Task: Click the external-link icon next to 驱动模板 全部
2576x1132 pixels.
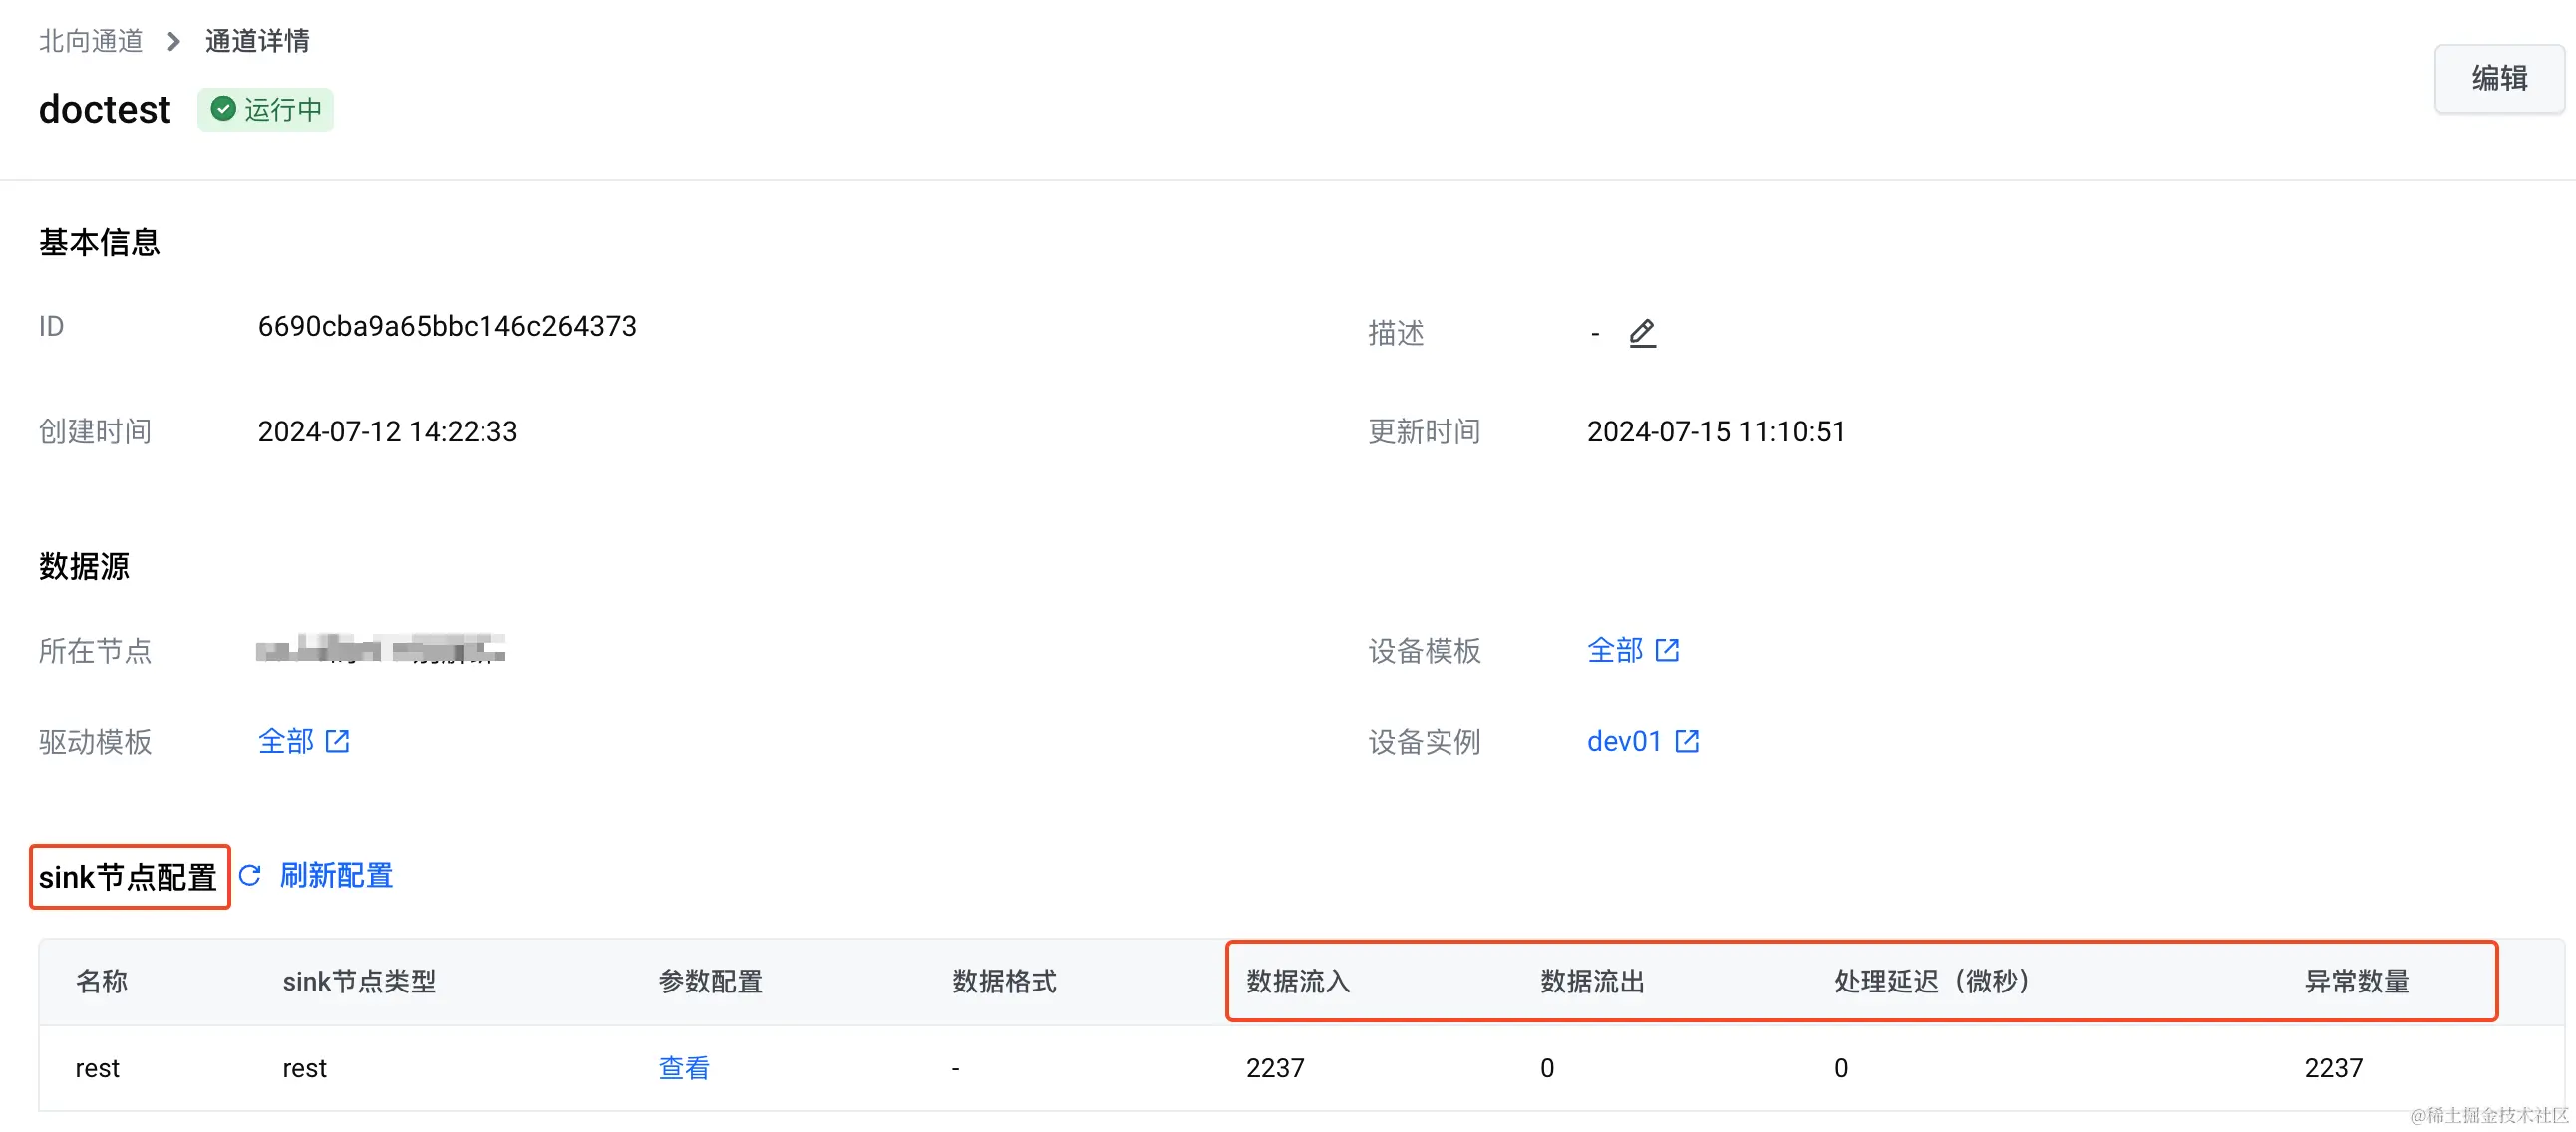Action: coord(338,741)
